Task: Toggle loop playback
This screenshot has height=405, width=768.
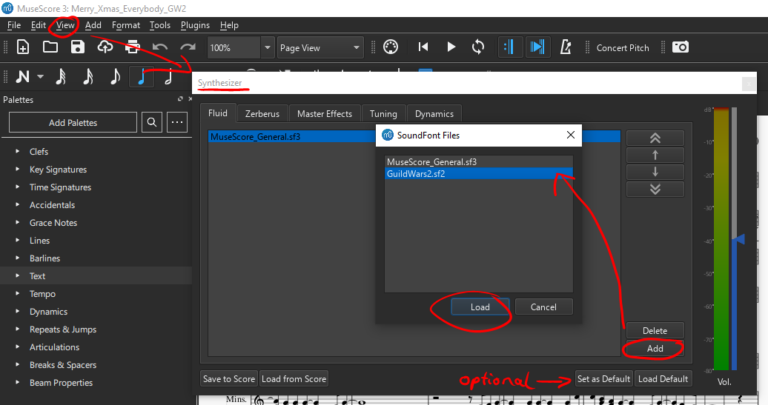Action: point(478,48)
